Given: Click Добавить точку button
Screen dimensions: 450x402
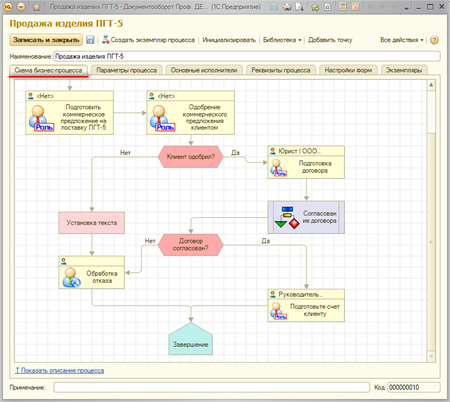Looking at the screenshot, I should [330, 40].
